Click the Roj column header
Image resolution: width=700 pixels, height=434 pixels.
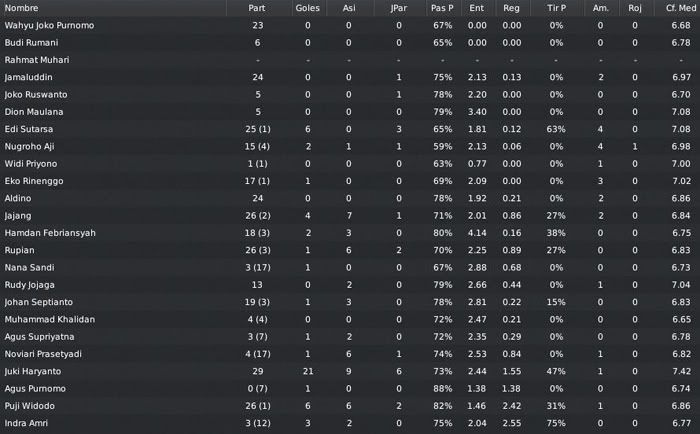coord(635,8)
